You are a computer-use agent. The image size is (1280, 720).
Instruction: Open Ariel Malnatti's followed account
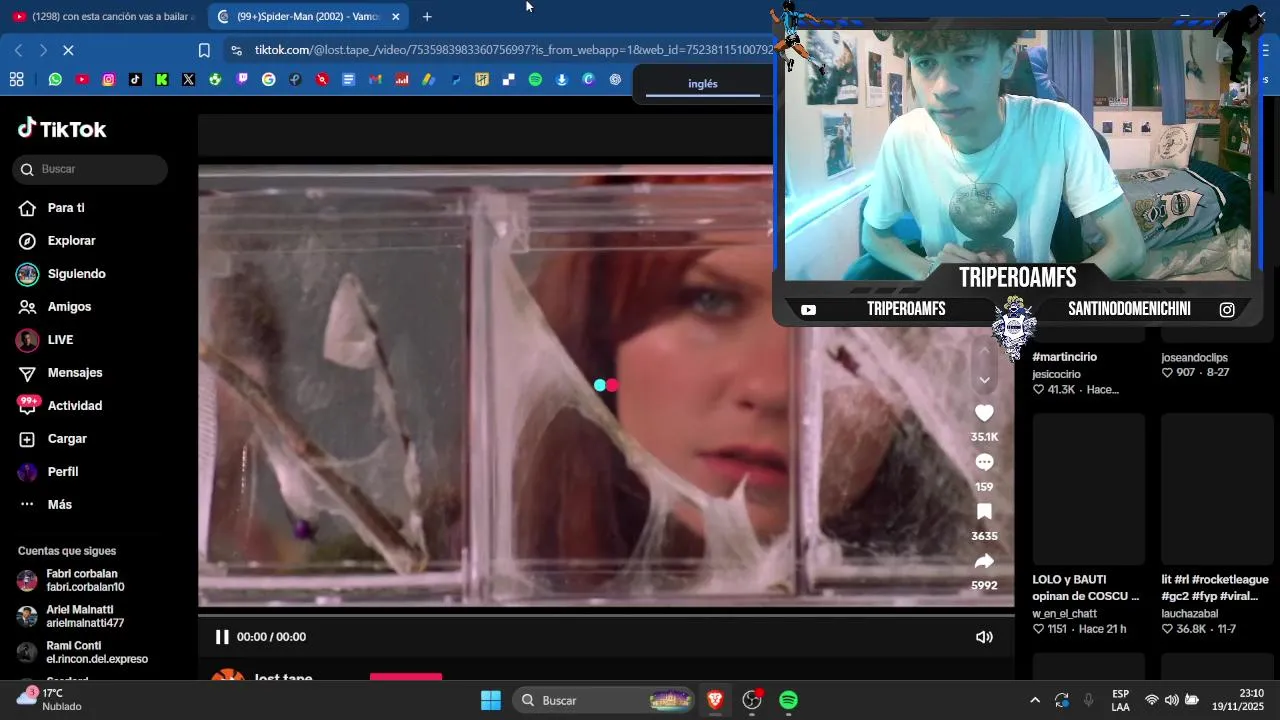(84, 616)
